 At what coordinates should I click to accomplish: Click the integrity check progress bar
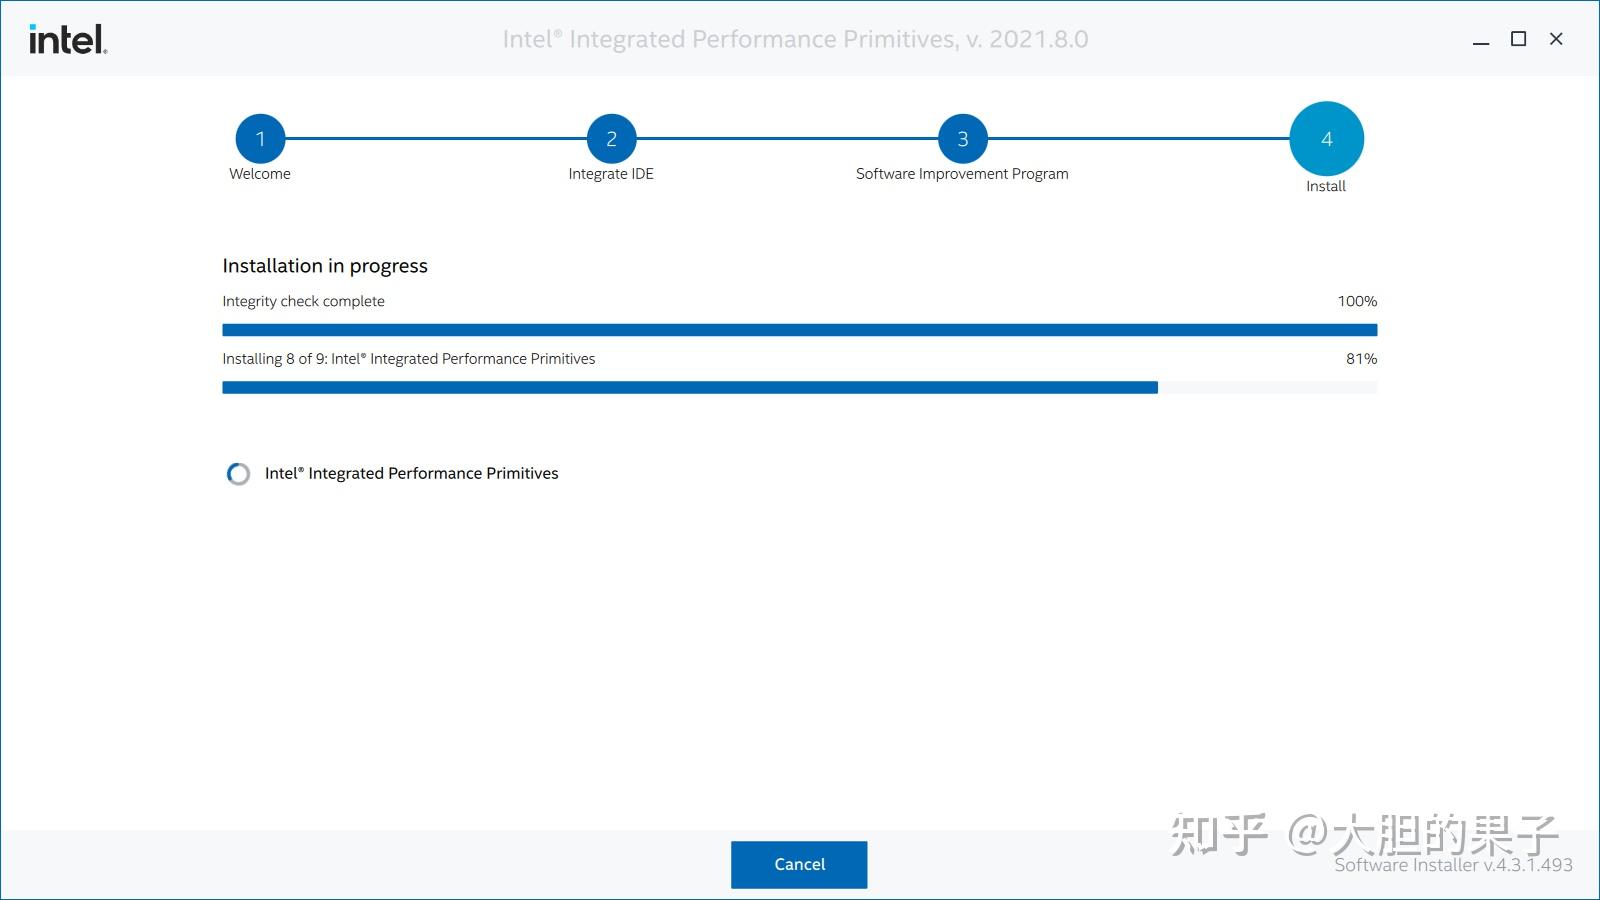click(799, 329)
